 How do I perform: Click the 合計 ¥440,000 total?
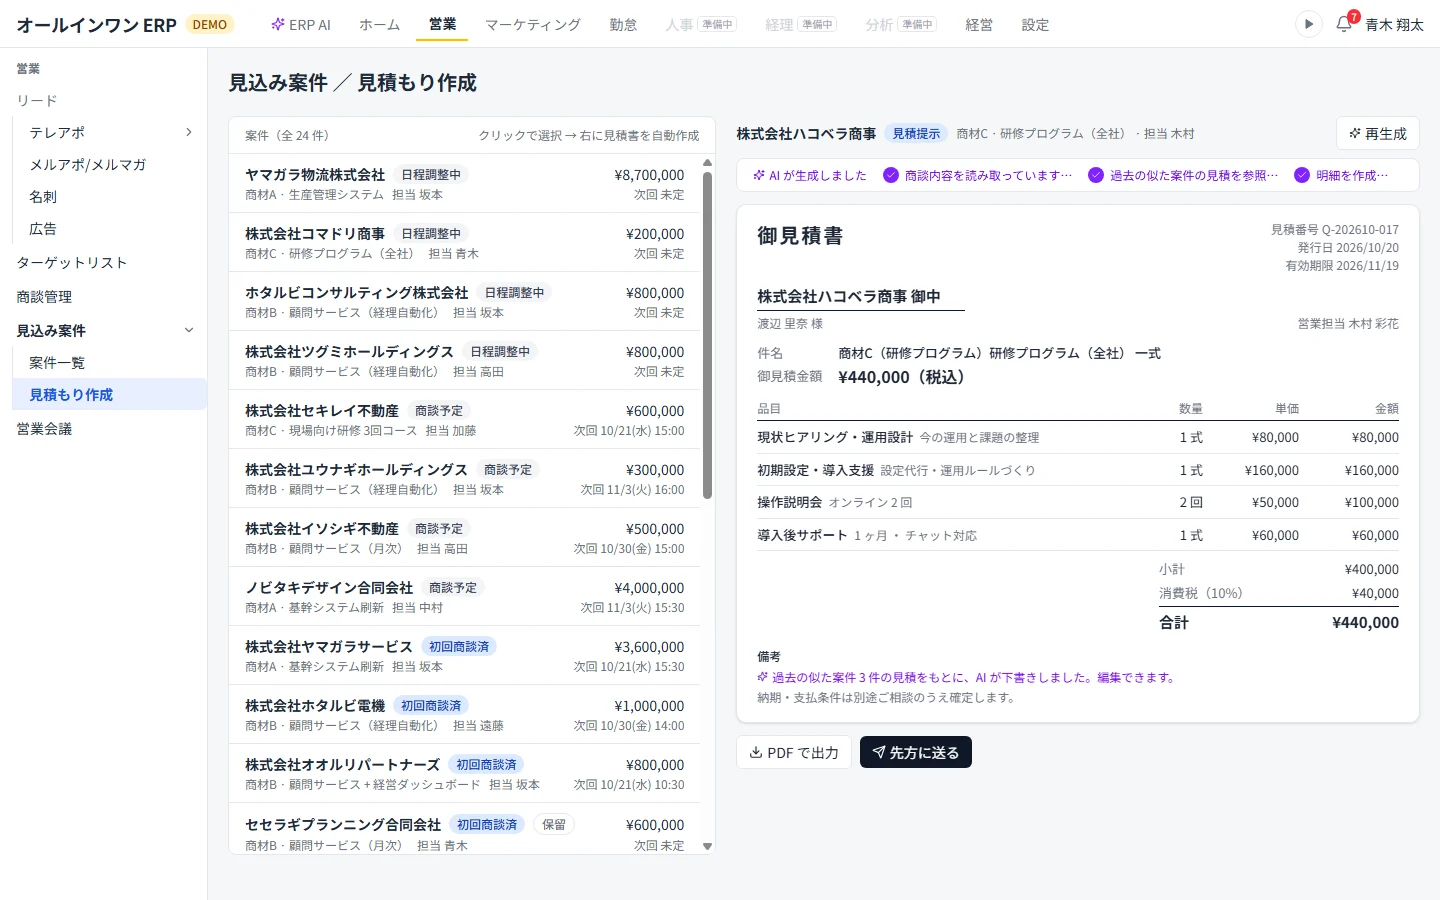(x=1279, y=622)
